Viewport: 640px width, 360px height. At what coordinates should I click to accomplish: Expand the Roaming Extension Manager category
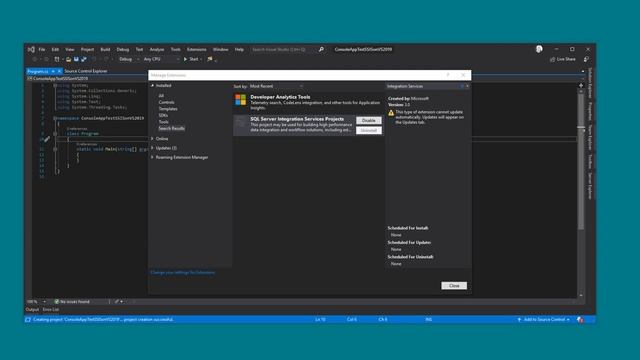[153, 157]
